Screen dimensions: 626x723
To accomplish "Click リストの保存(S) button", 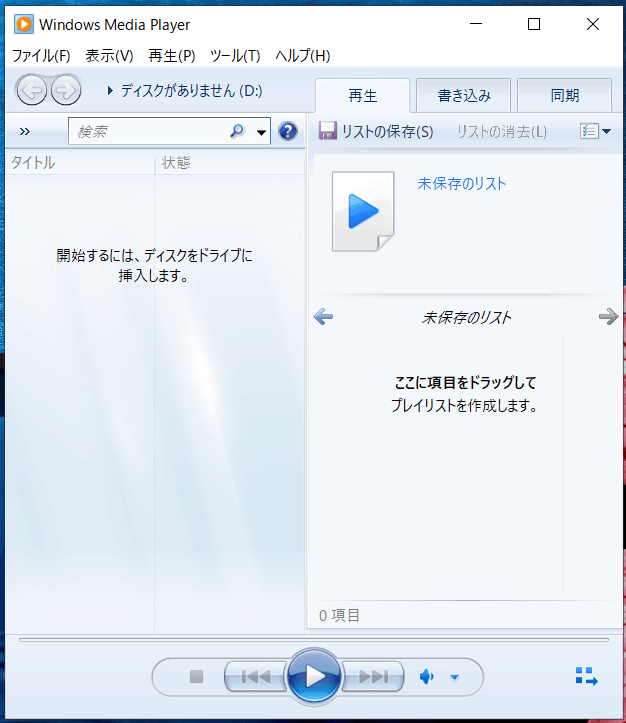I will point(376,131).
